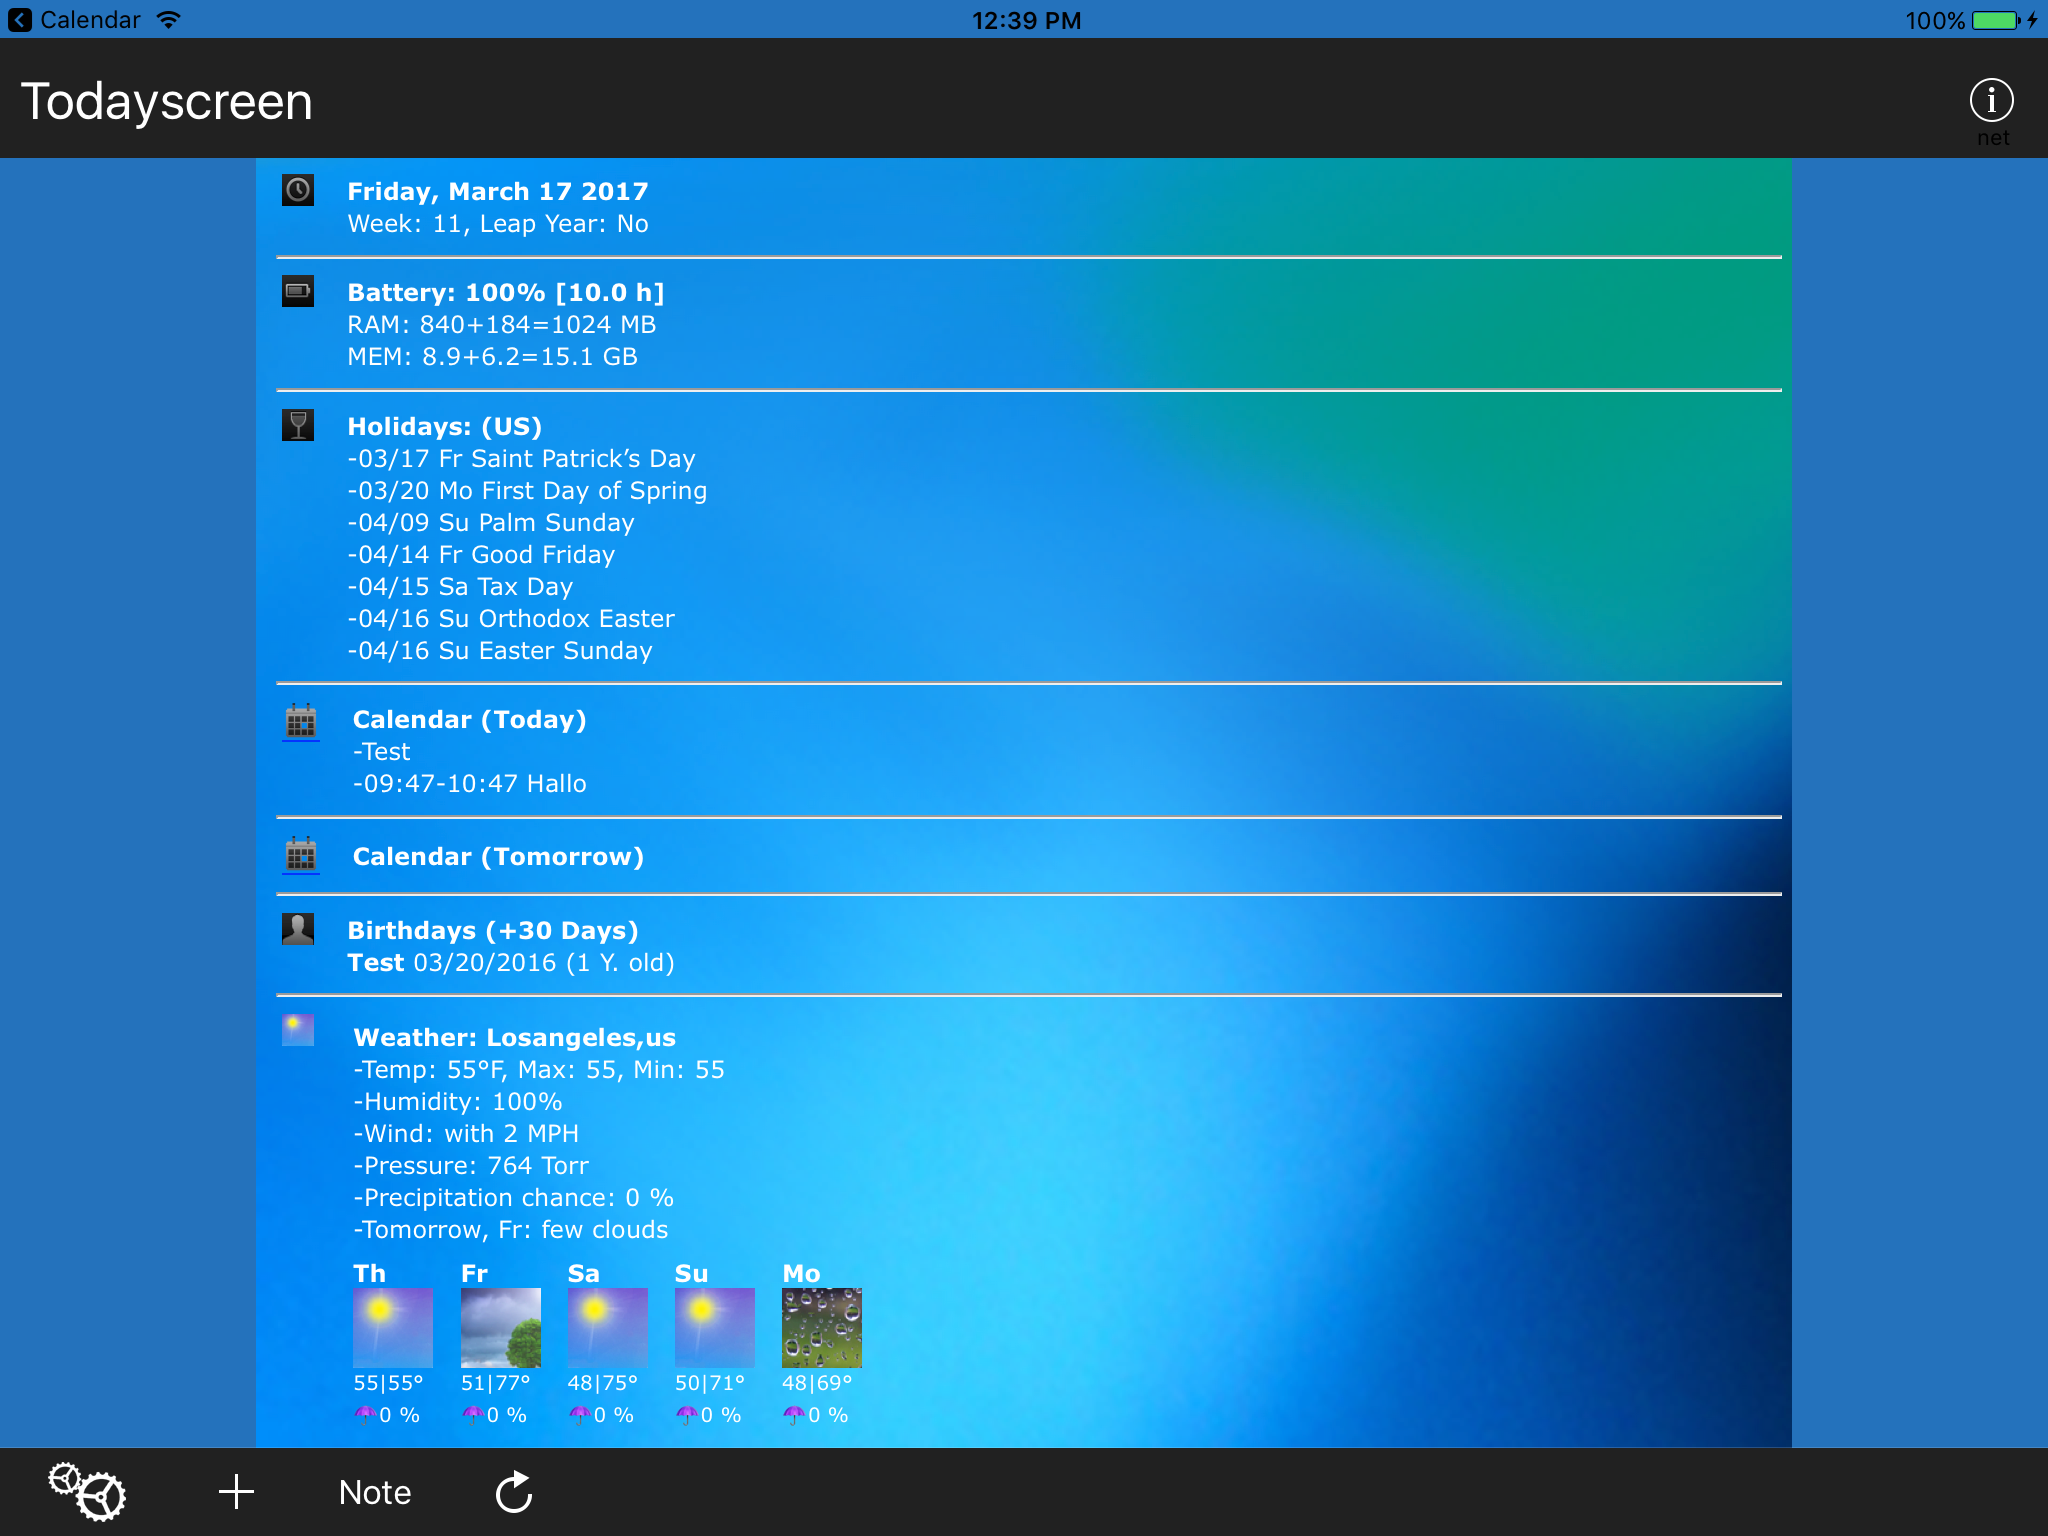Select Friday forecast cloudy thumbnail
The width and height of the screenshot is (2048, 1536).
500,1327
